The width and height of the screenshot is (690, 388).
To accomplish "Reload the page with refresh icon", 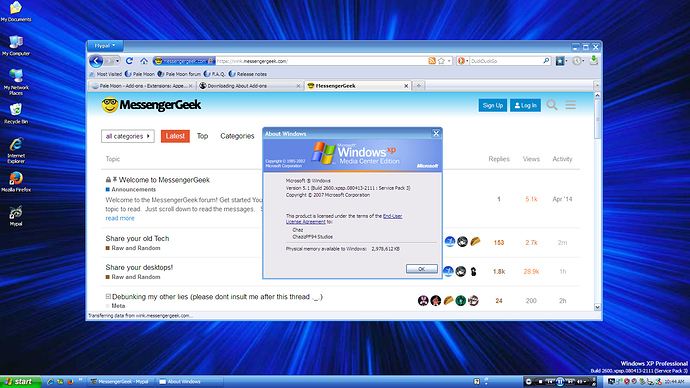I will [x=129, y=61].
